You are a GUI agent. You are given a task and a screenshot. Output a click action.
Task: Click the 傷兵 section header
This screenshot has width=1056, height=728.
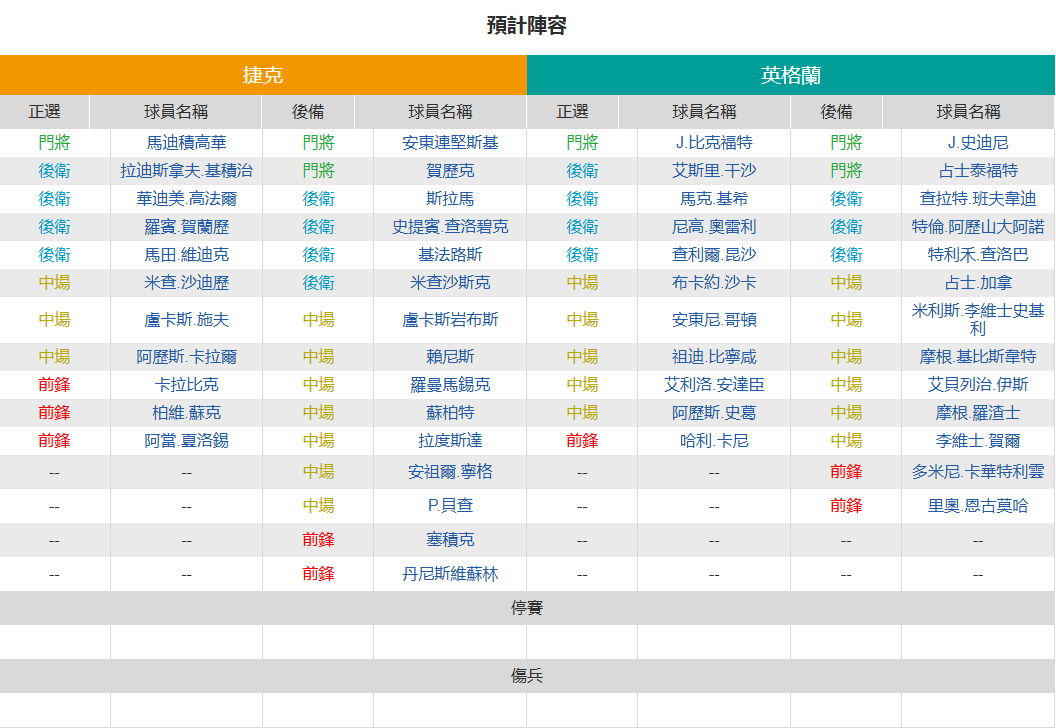pyautogui.click(x=527, y=676)
